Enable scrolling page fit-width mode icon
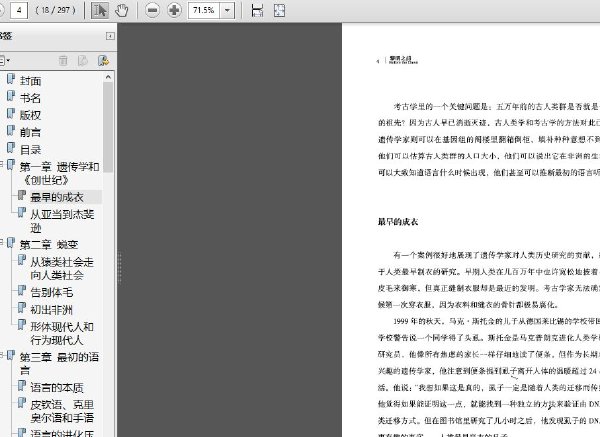Viewport: 600px width, 437px height. (257, 10)
